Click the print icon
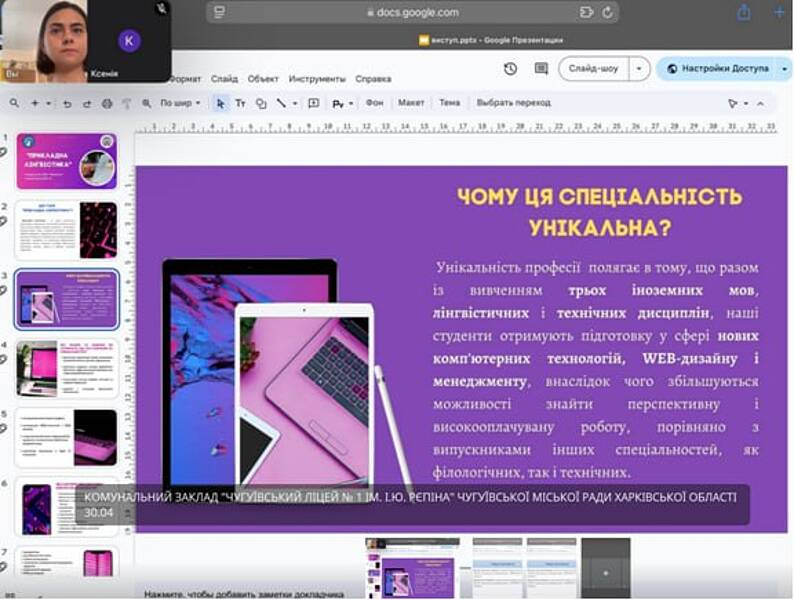This screenshot has width=794, height=600. [108, 103]
